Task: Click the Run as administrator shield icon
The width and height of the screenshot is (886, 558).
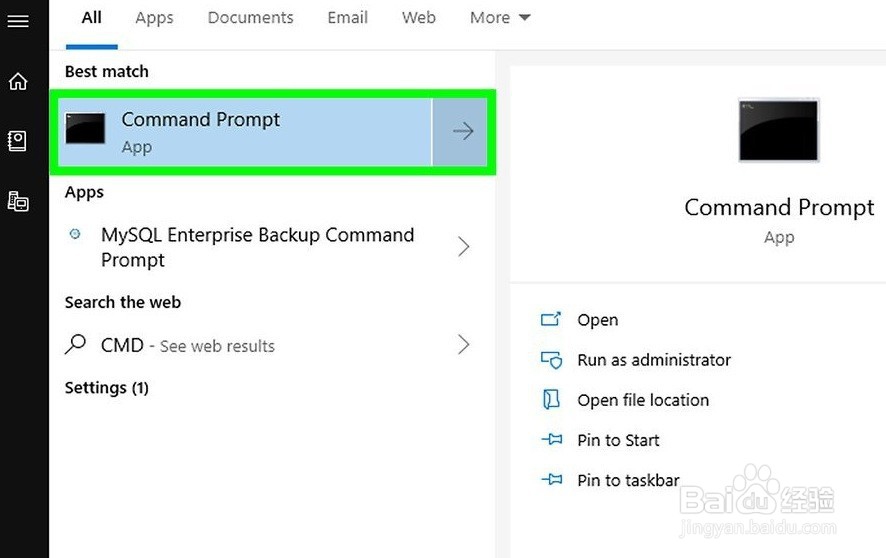Action: coord(551,360)
